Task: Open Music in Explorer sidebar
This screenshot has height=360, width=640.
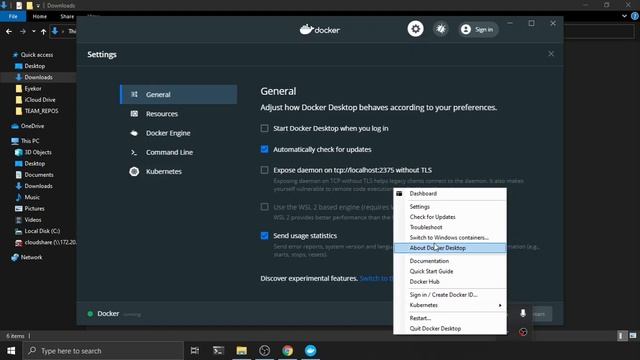Action: click(32, 197)
